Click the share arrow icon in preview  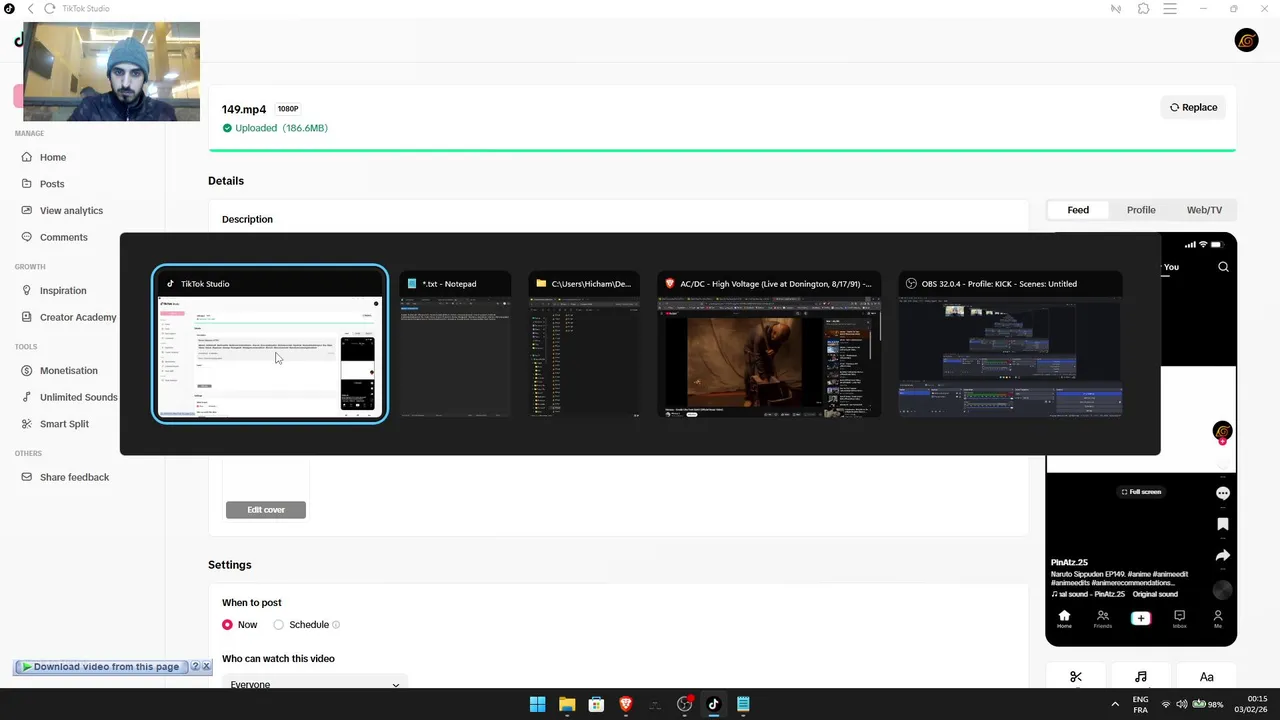click(1222, 555)
